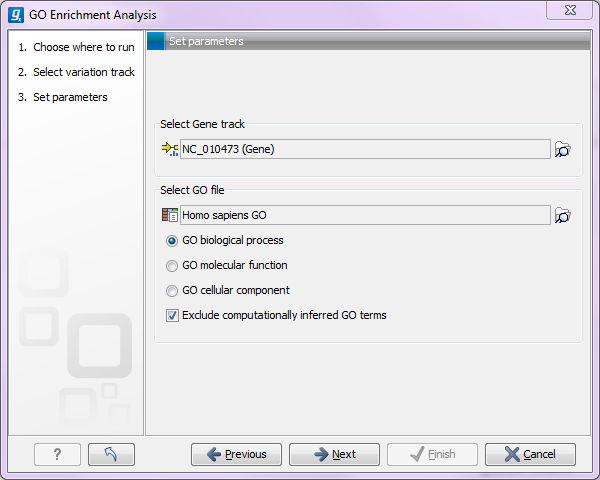This screenshot has width=600, height=480.
Task: Proceed with the Next button
Action: 334,454
